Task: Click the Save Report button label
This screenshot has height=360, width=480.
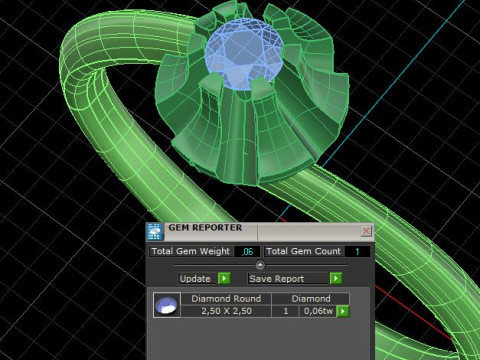Action: (289, 279)
